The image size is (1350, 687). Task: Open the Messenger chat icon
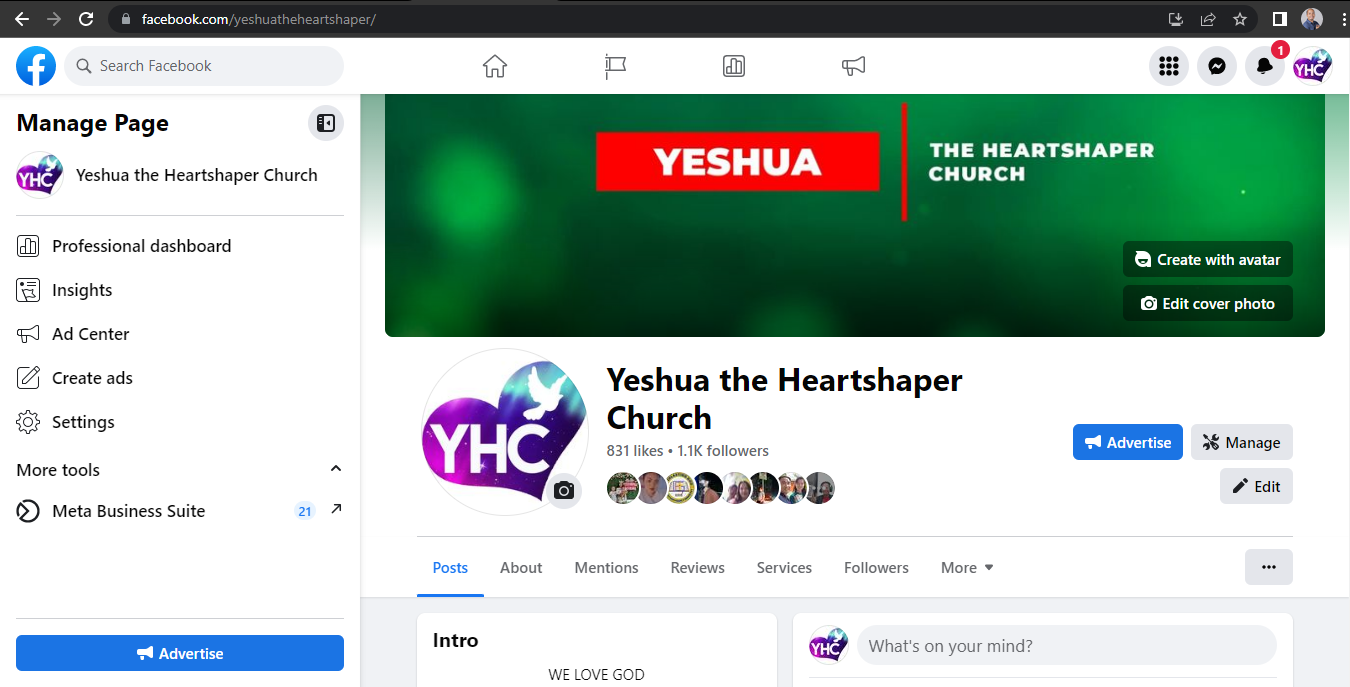(x=1217, y=66)
